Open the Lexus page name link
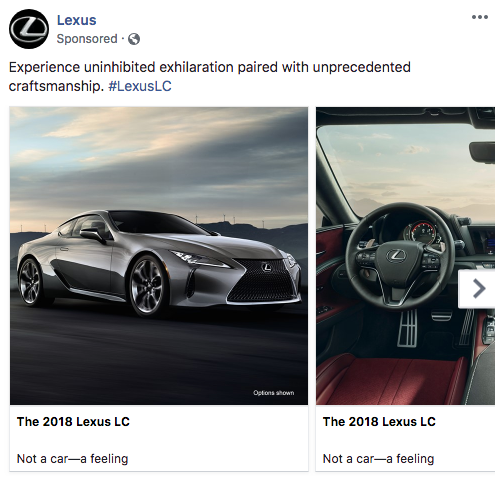The image size is (495, 485). coord(76,20)
